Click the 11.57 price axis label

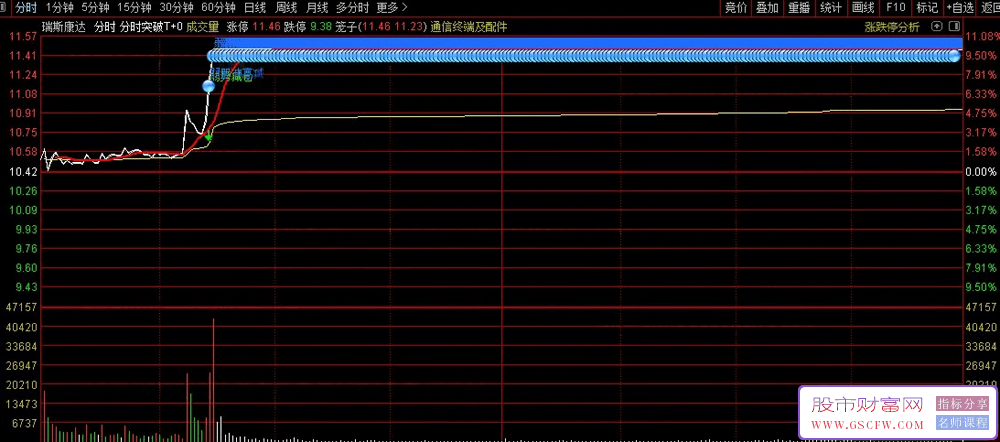[x=22, y=36]
